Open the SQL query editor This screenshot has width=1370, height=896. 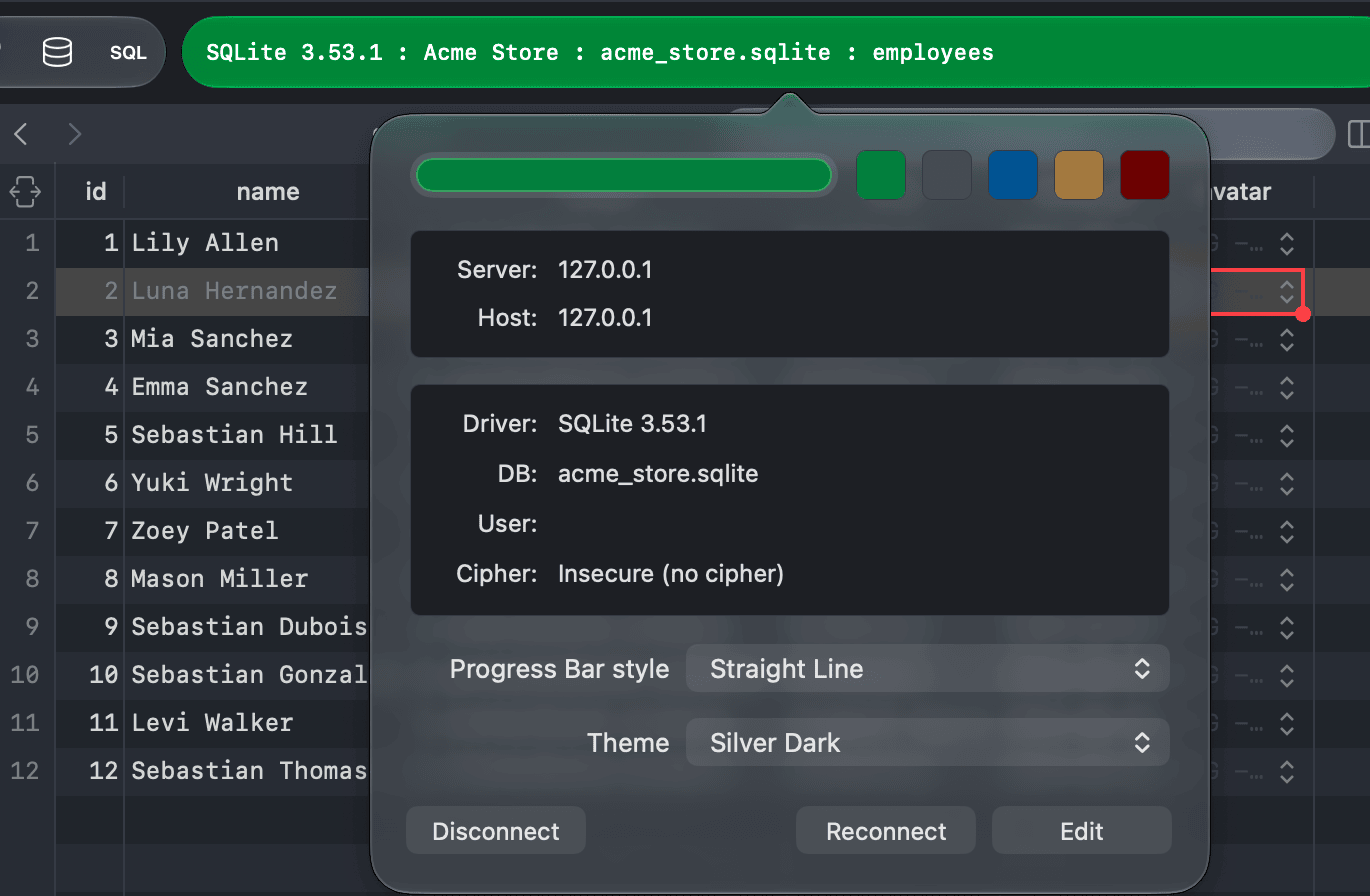click(128, 53)
